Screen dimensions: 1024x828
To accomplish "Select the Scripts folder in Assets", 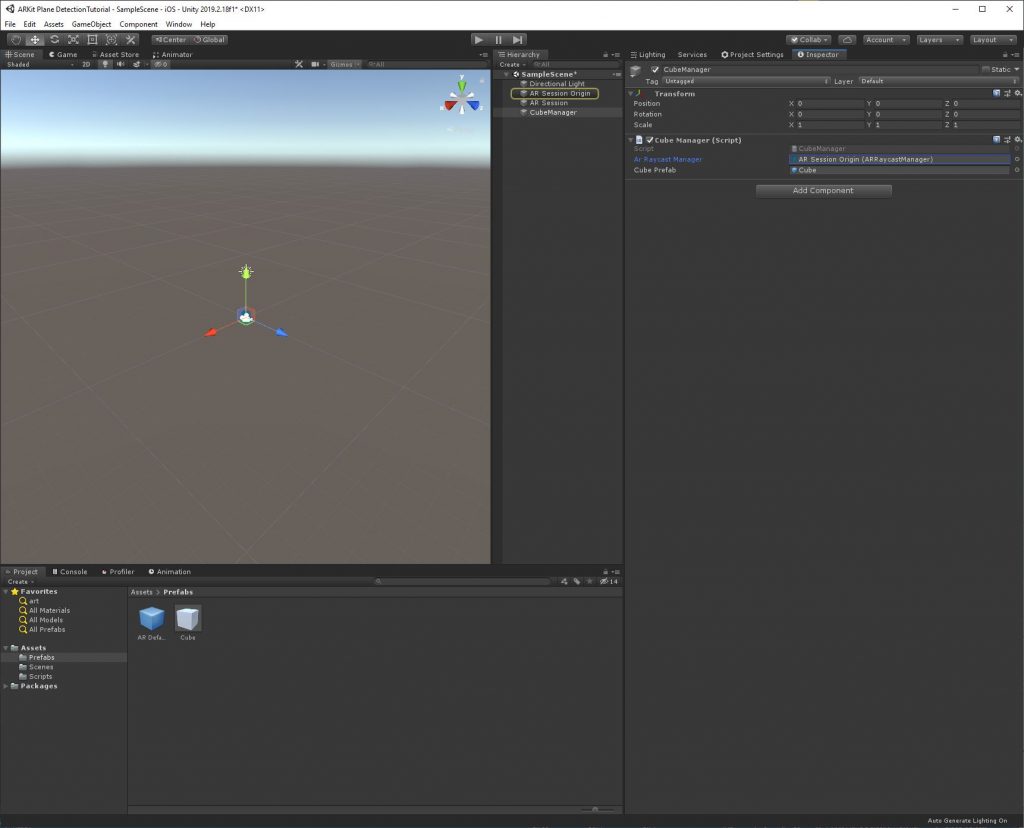I will tap(40, 677).
